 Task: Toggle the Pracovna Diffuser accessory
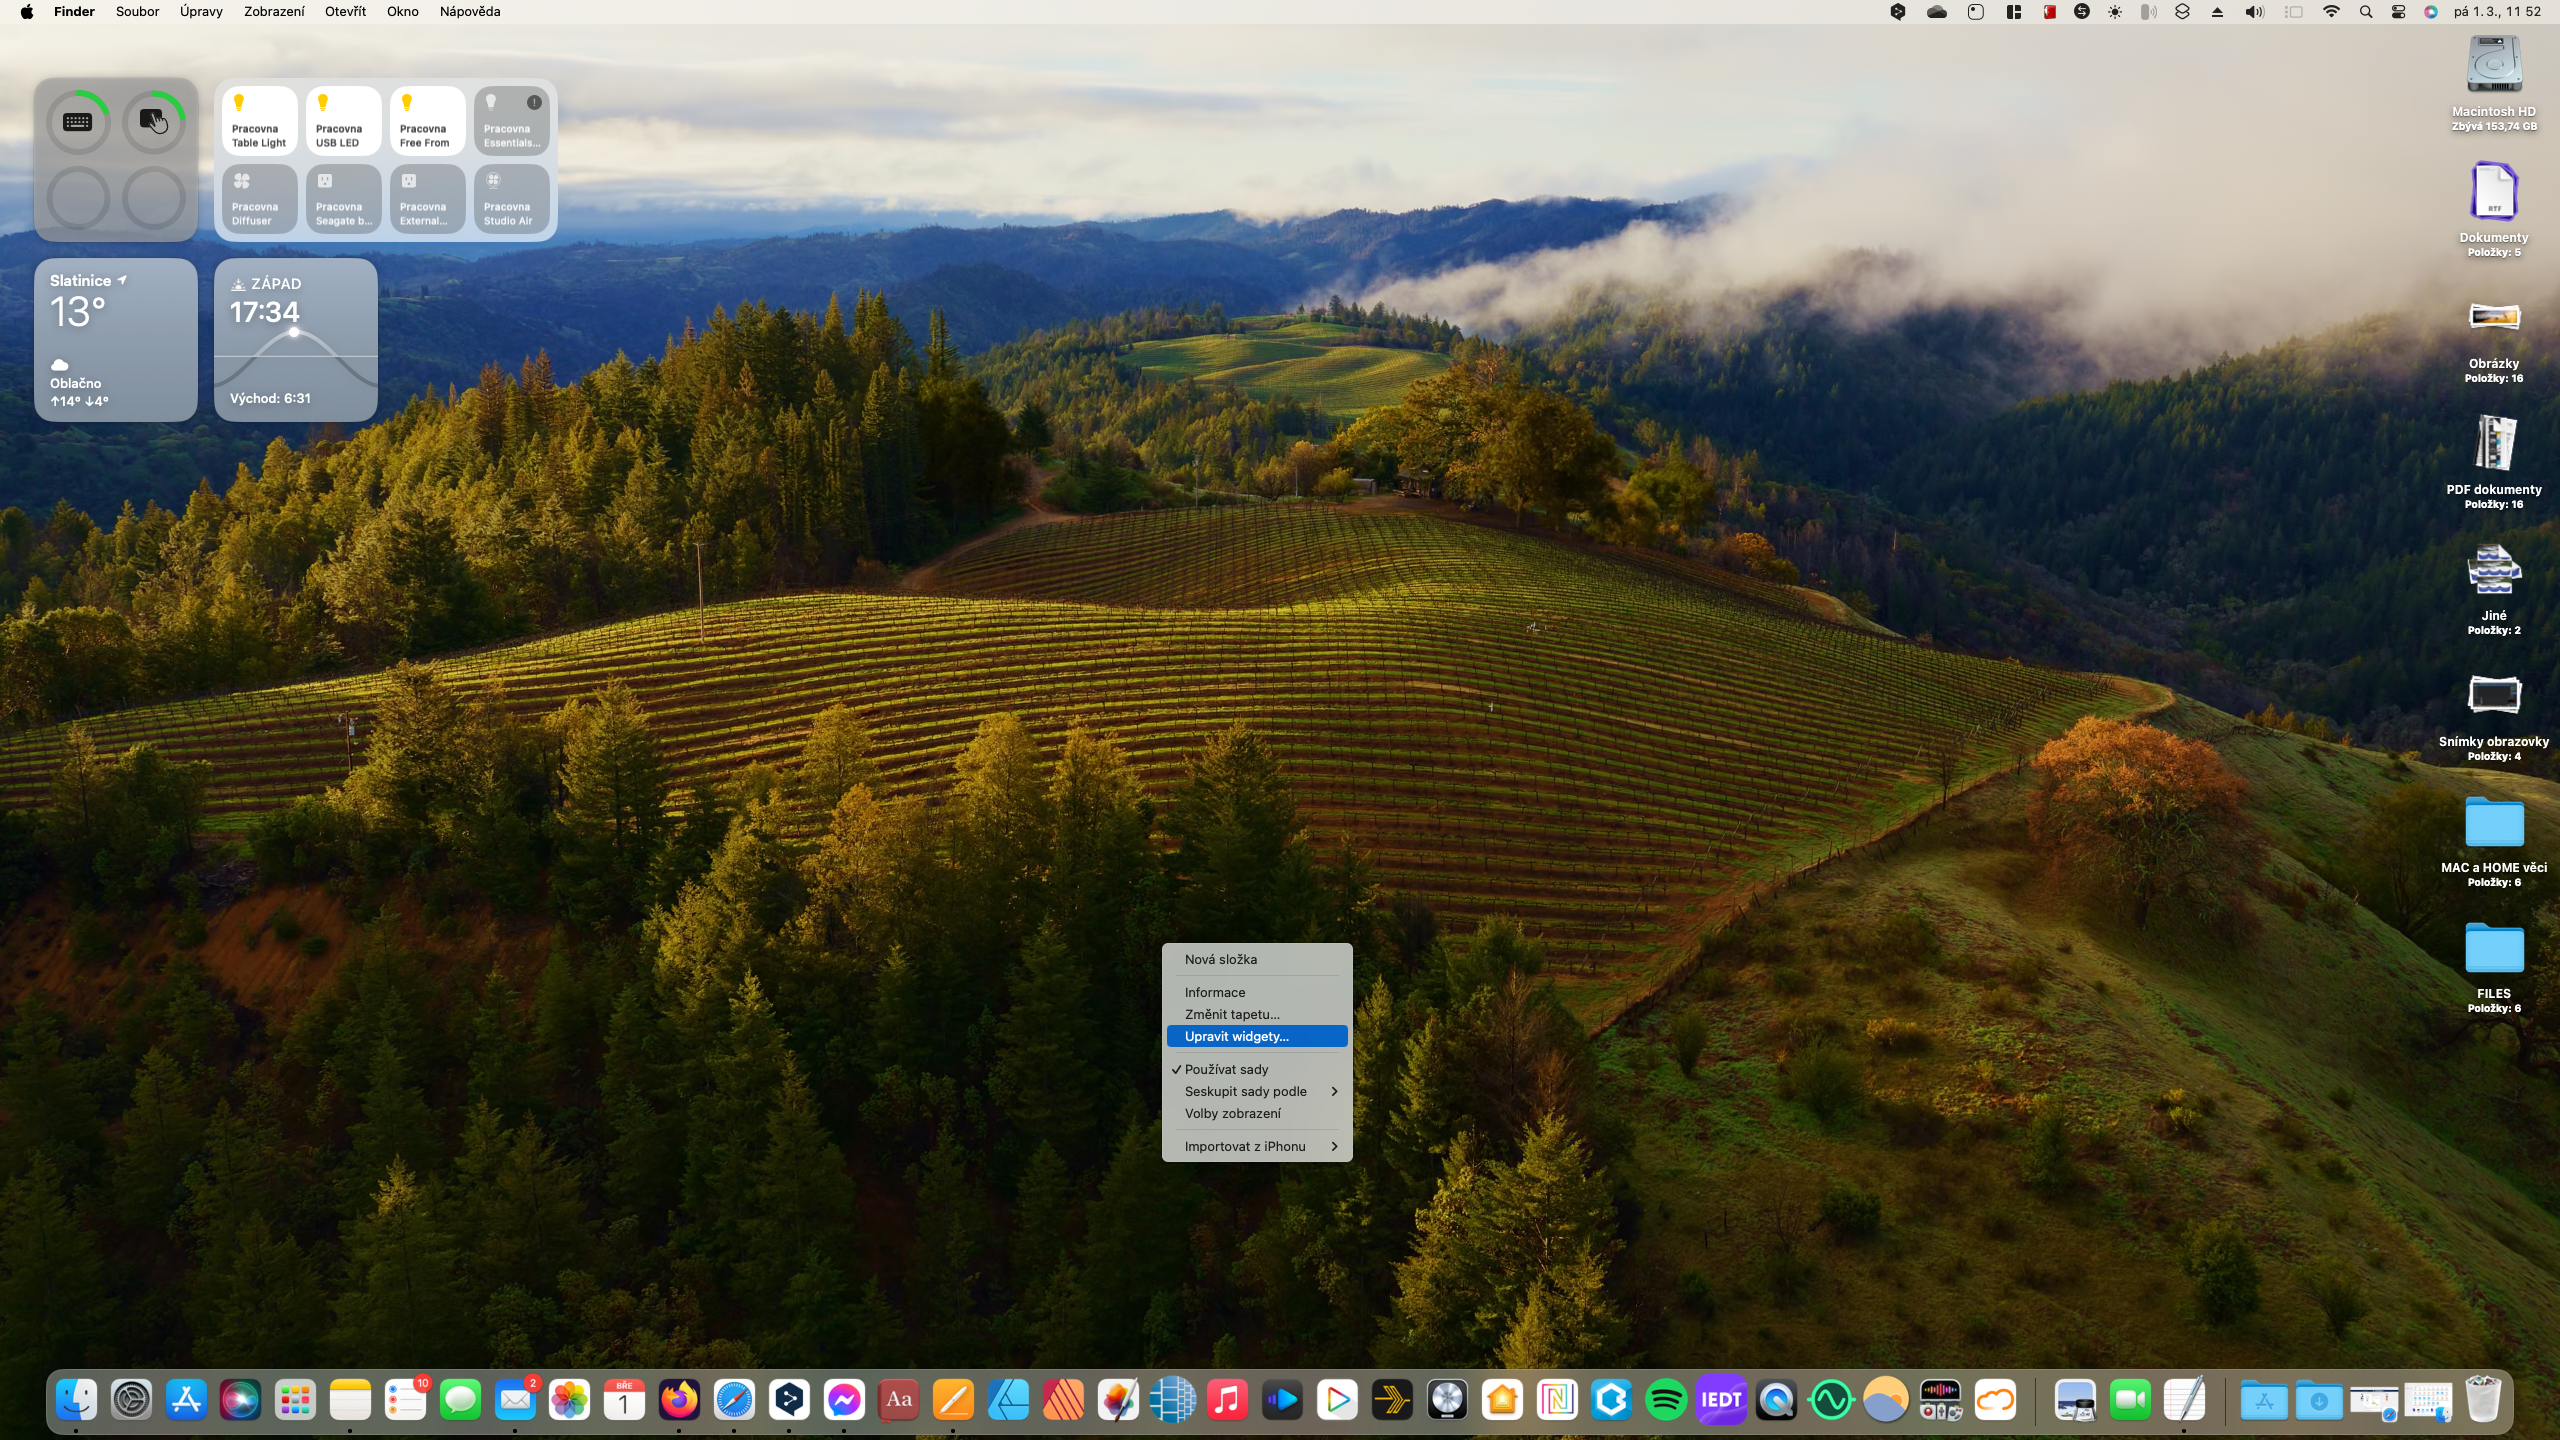point(259,199)
